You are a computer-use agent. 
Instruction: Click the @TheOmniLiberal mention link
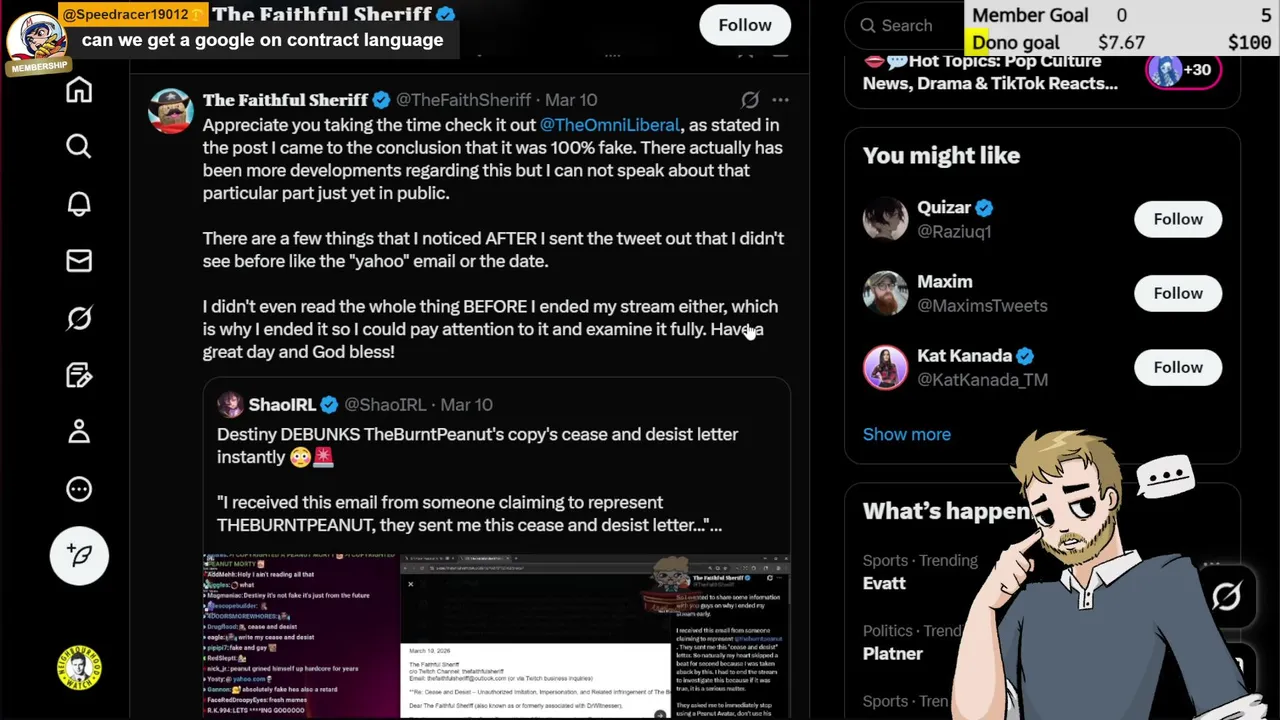(x=610, y=125)
